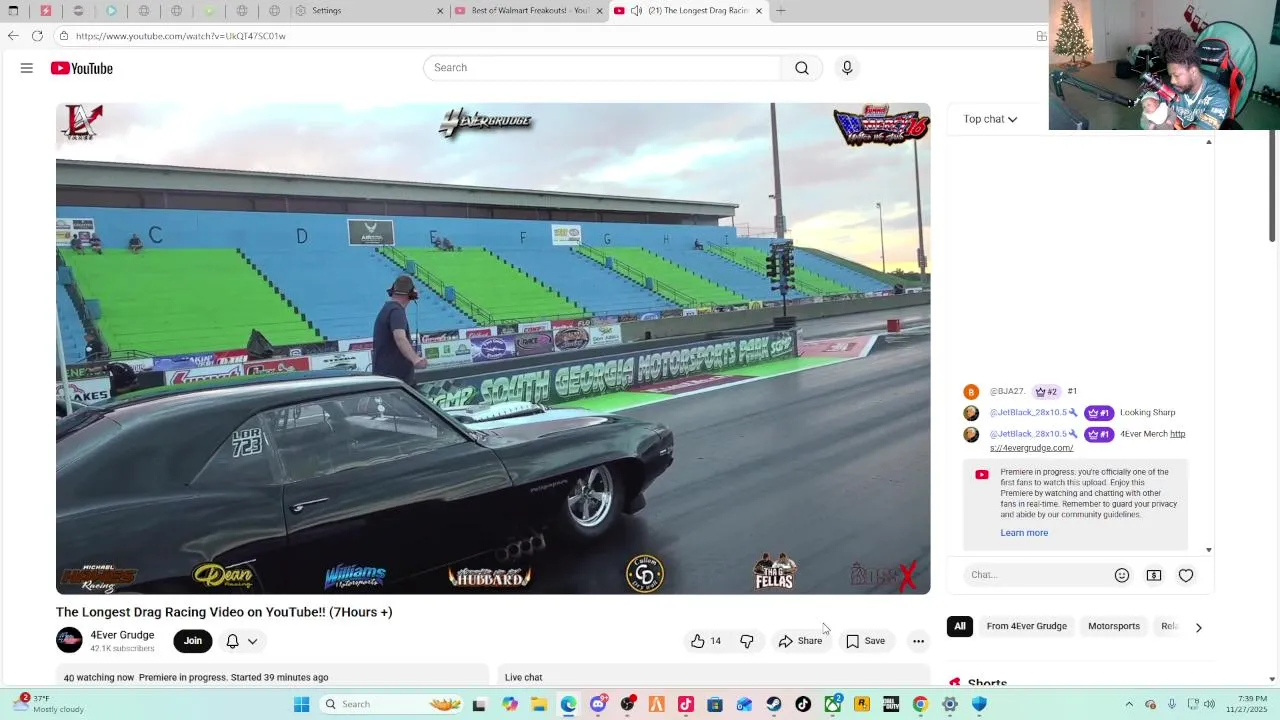This screenshot has height=720, width=1280.
Task: Open the Windows Start menu
Action: [x=301, y=704]
